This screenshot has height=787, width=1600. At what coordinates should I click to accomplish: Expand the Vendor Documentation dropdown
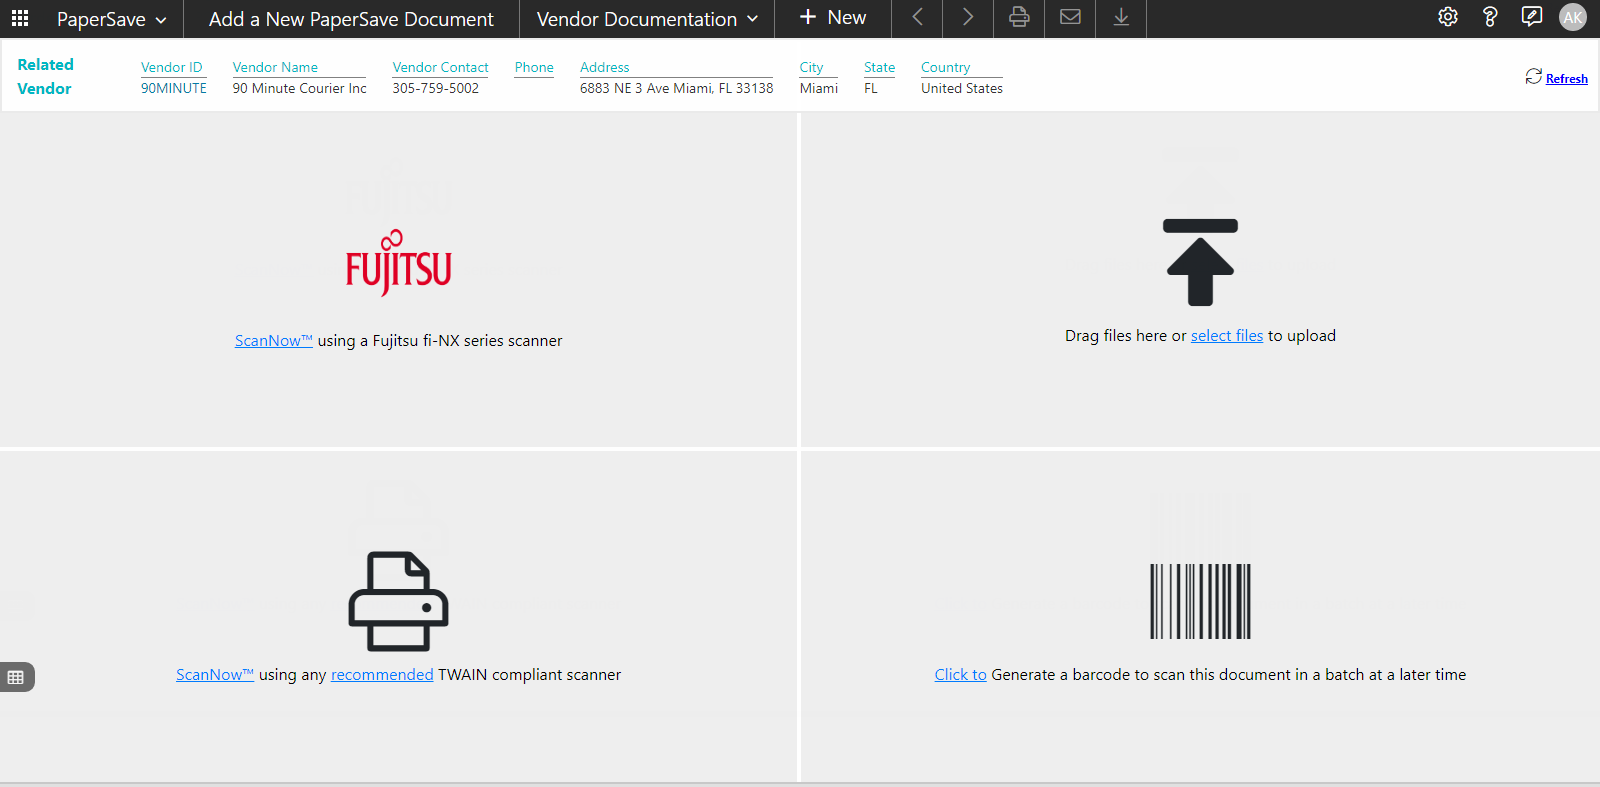coord(647,19)
